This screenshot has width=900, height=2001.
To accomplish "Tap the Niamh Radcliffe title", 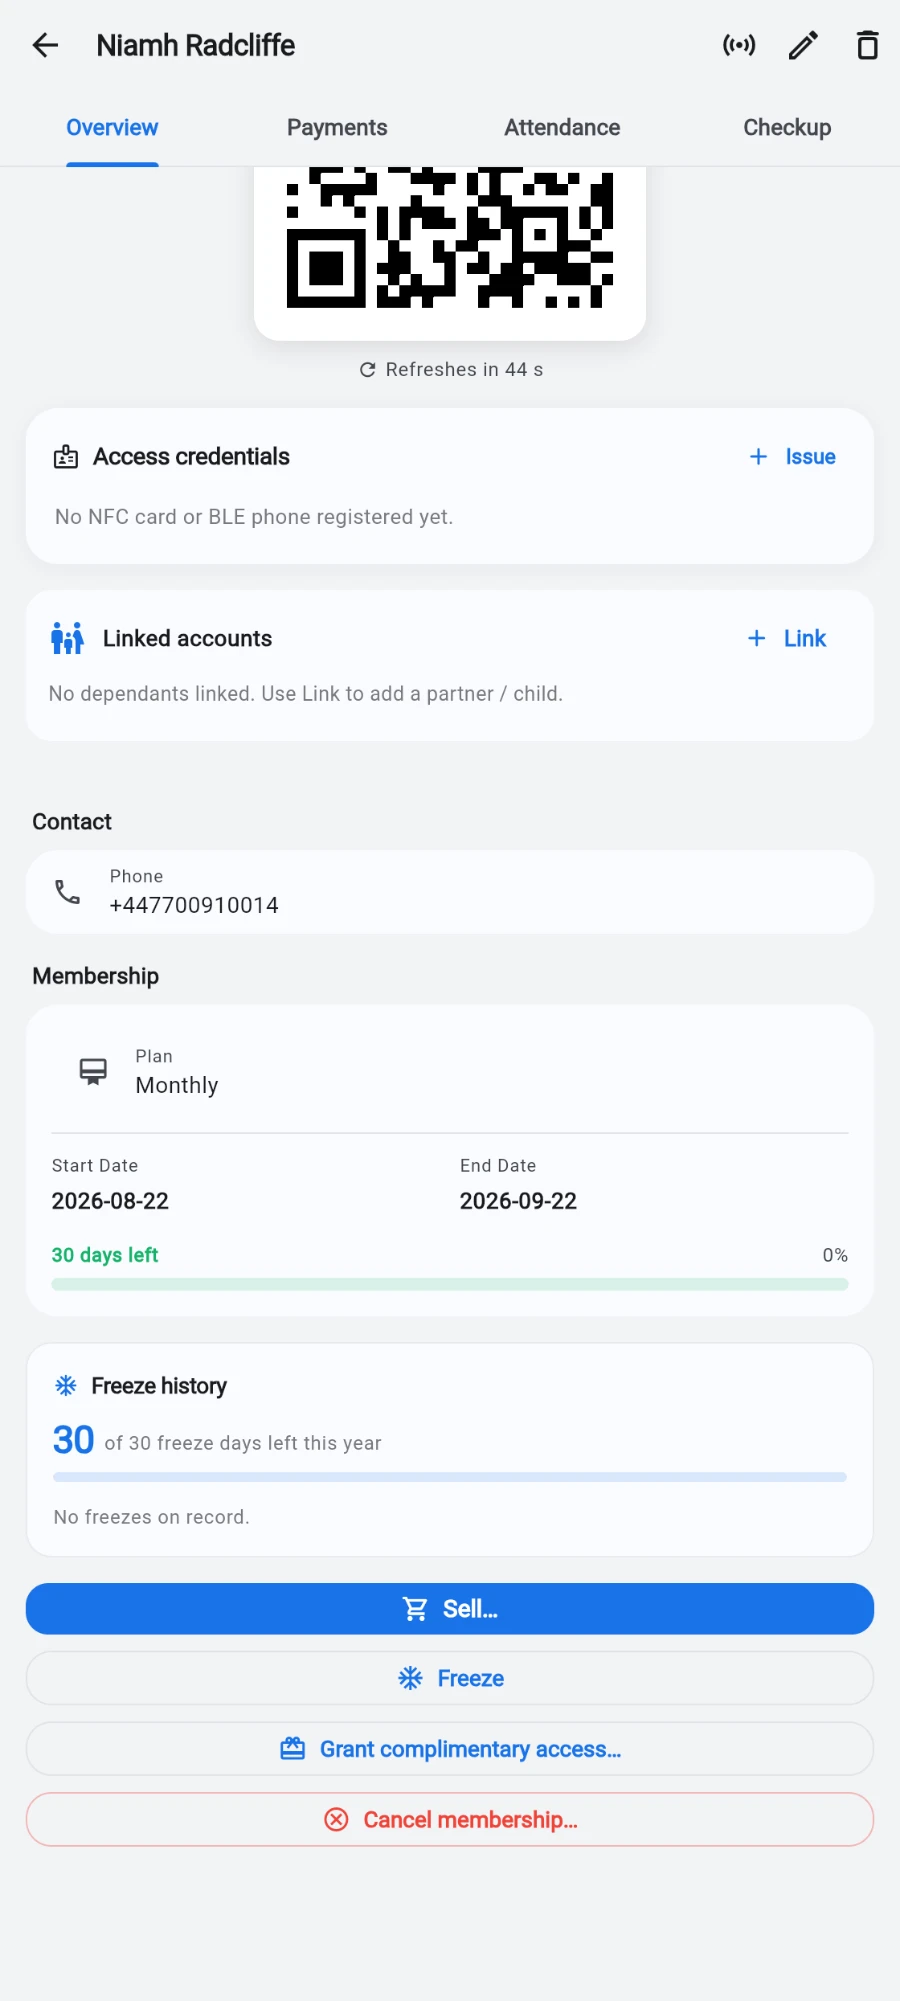I will click(x=196, y=45).
